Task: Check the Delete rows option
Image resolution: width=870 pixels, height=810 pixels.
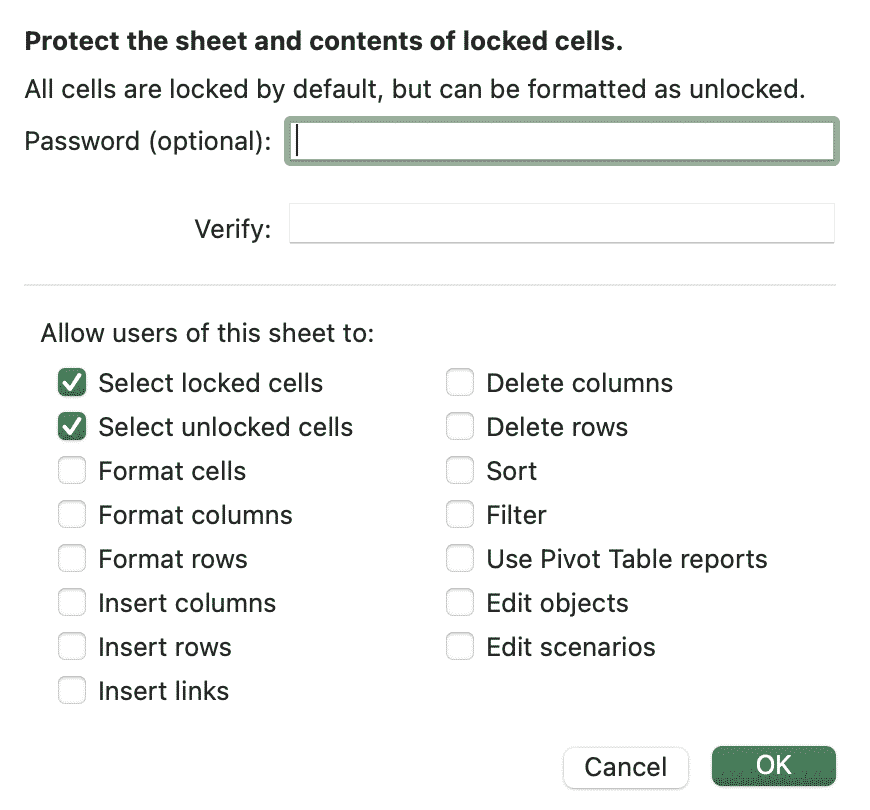Action: tap(460, 427)
